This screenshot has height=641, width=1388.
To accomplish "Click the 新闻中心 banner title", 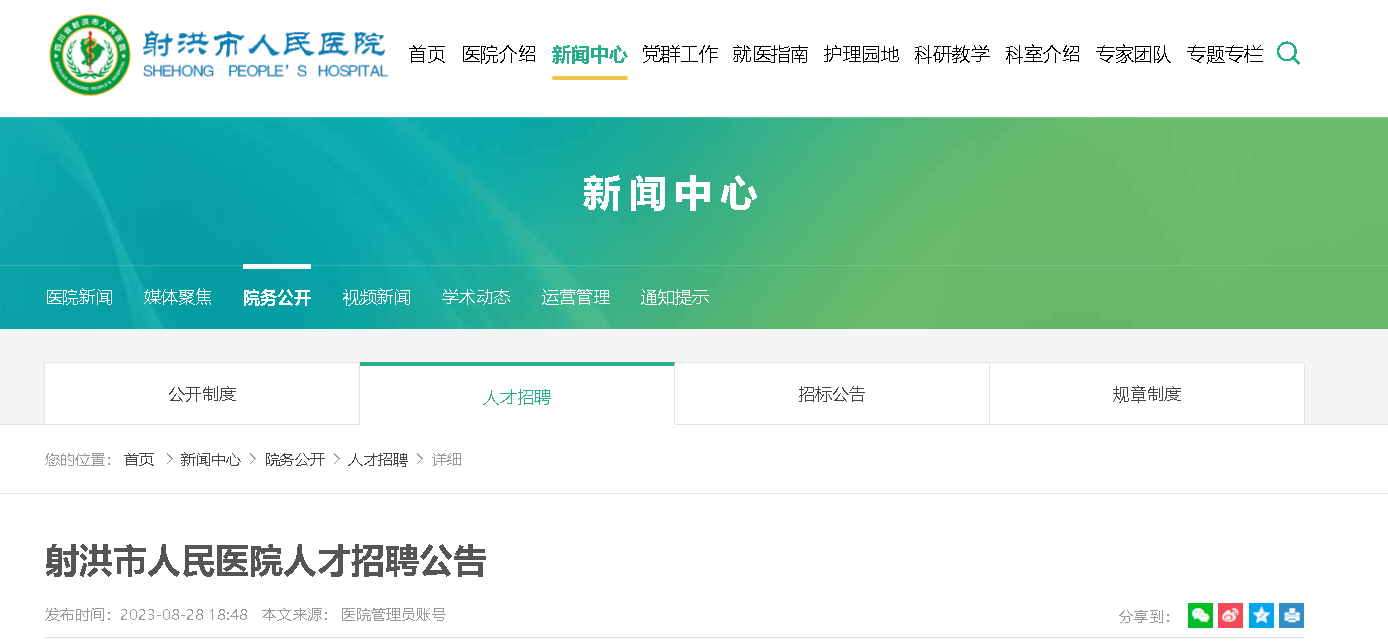I will 670,194.
